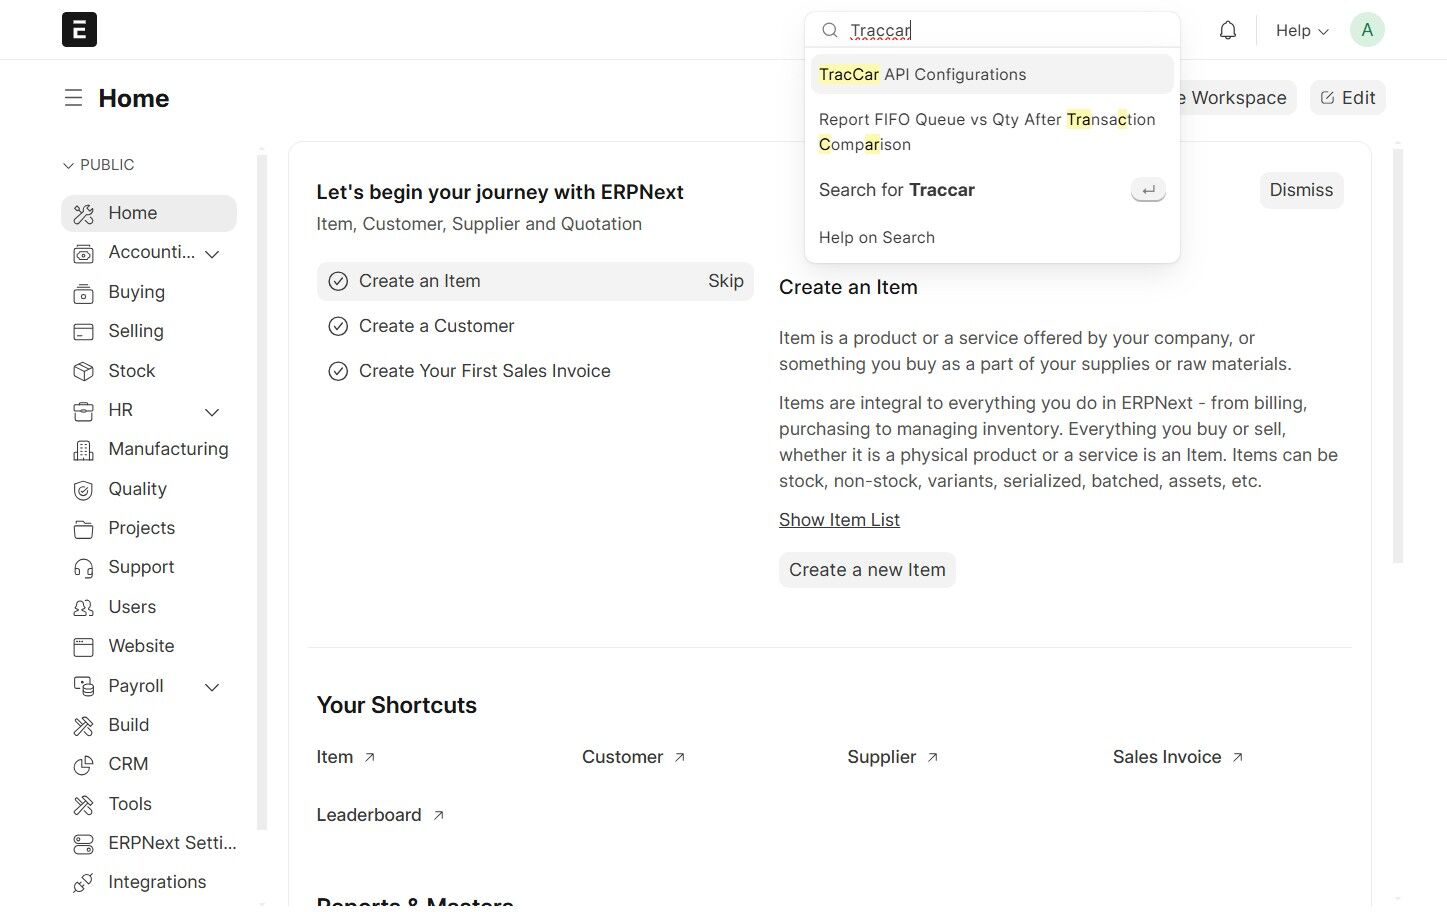Check the Create a Customer step
The width and height of the screenshot is (1447, 912).
tap(339, 326)
